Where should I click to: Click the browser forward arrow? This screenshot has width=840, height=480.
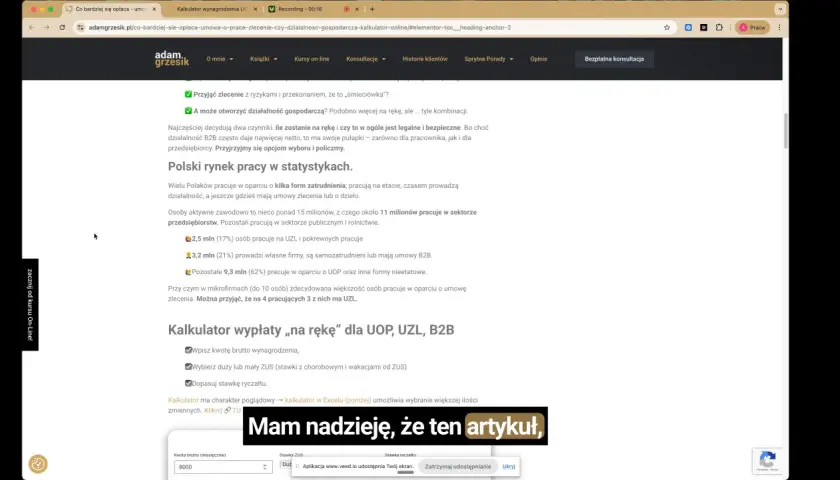(47, 27)
